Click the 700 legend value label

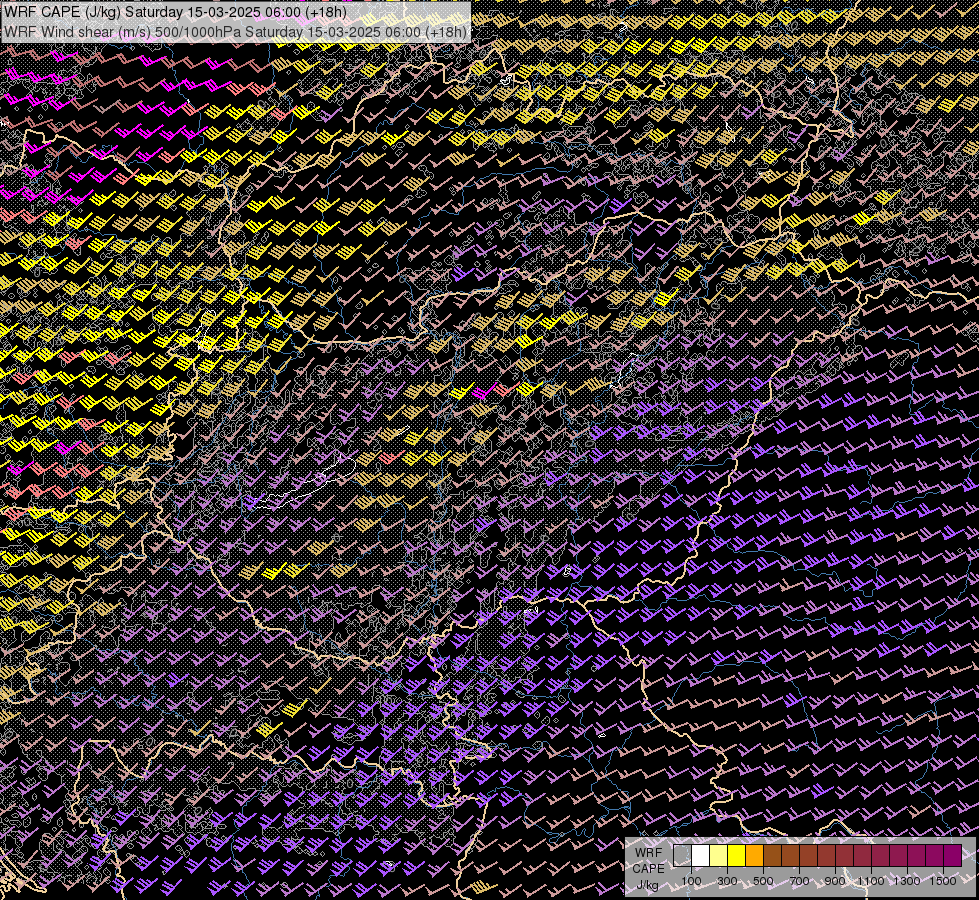tap(799, 881)
